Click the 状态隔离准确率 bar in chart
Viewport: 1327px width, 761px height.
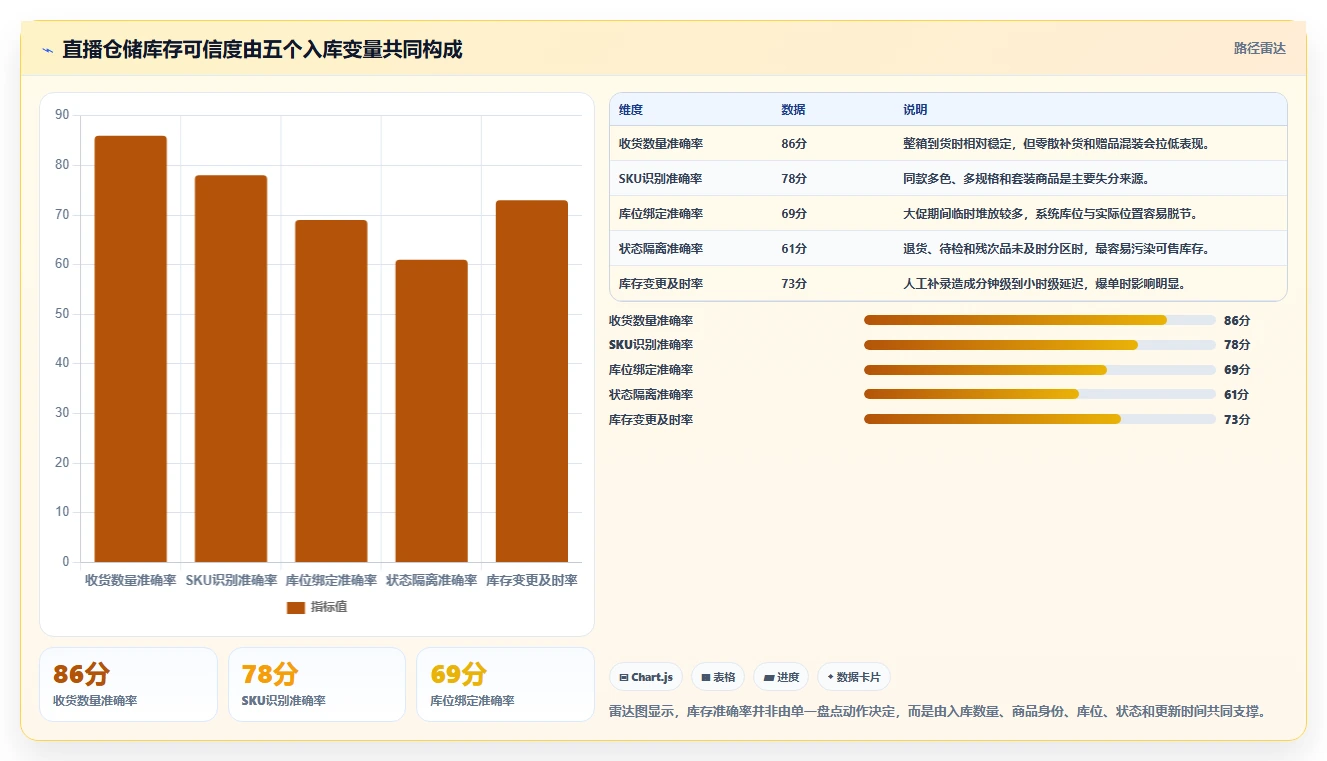[x=431, y=411]
